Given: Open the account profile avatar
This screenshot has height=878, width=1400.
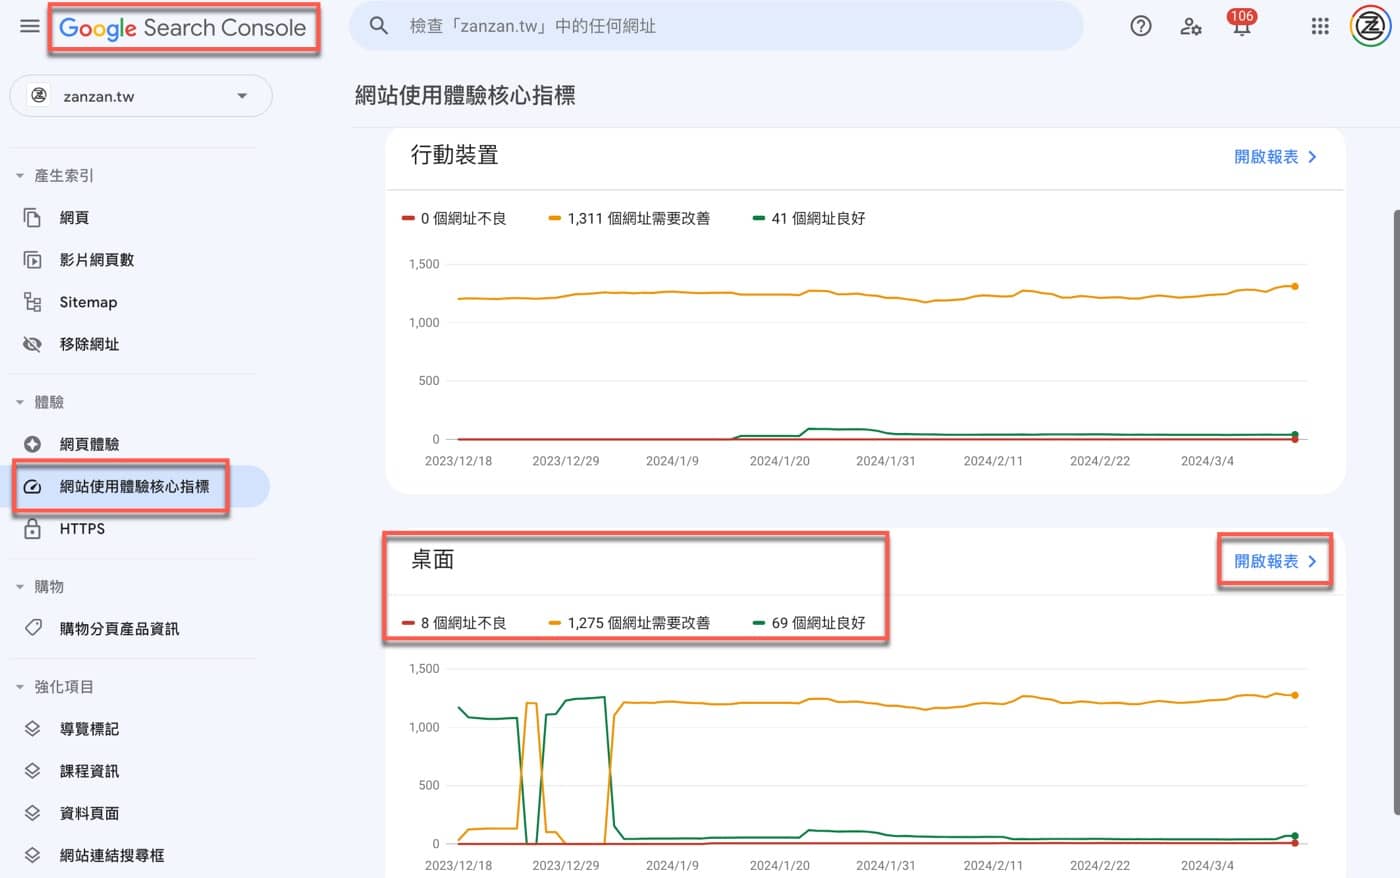Looking at the screenshot, I should [x=1370, y=26].
